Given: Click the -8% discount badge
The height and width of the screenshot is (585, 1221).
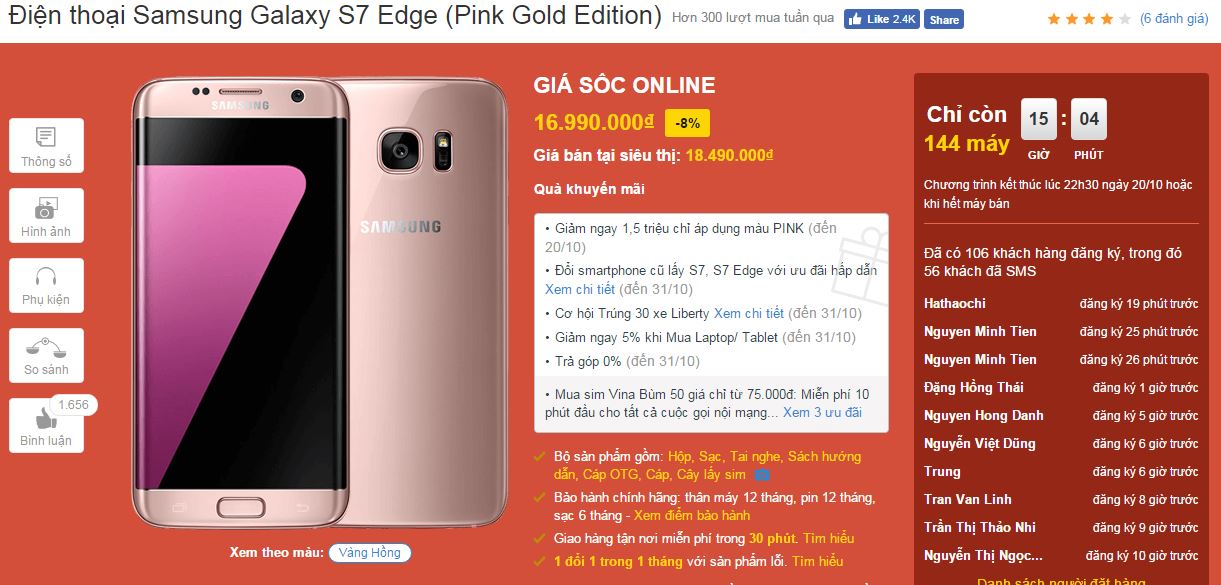Looking at the screenshot, I should click(688, 123).
